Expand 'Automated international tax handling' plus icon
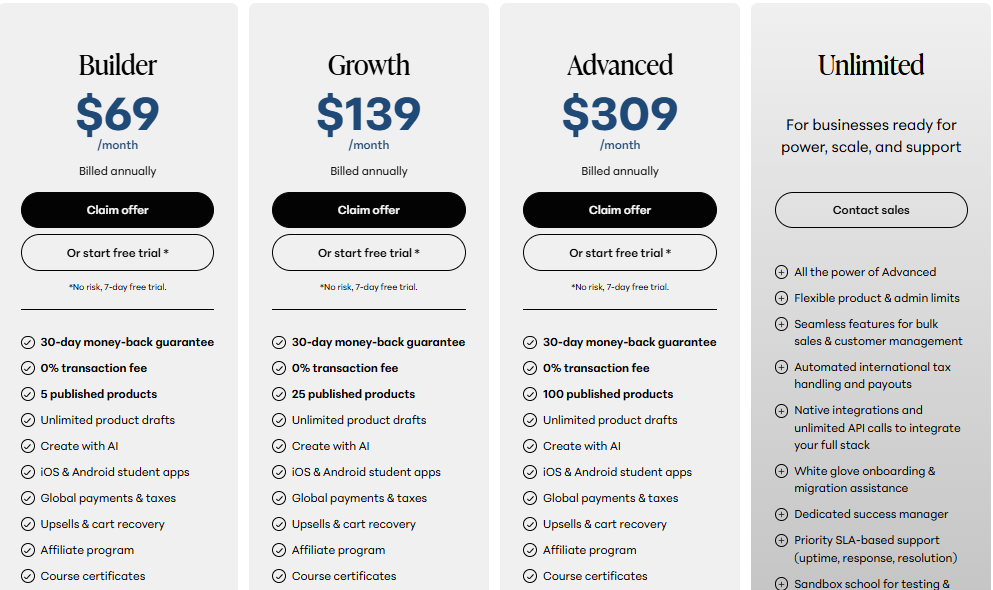This screenshot has height=590, width=993. [781, 367]
